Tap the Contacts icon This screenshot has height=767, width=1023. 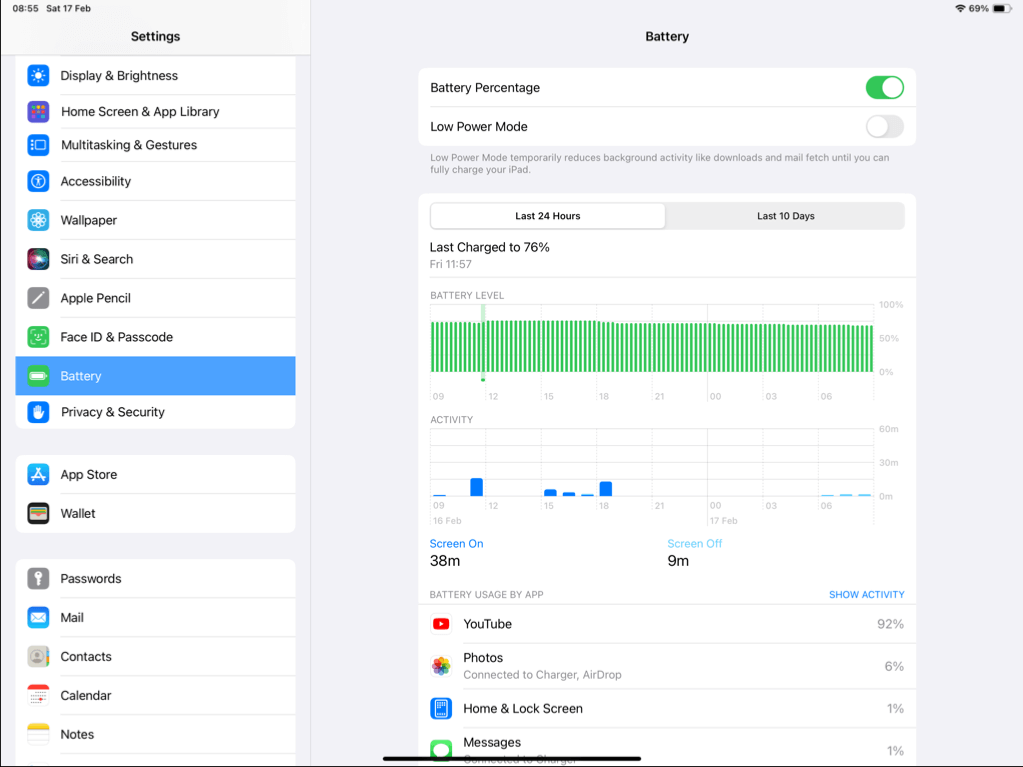click(38, 657)
